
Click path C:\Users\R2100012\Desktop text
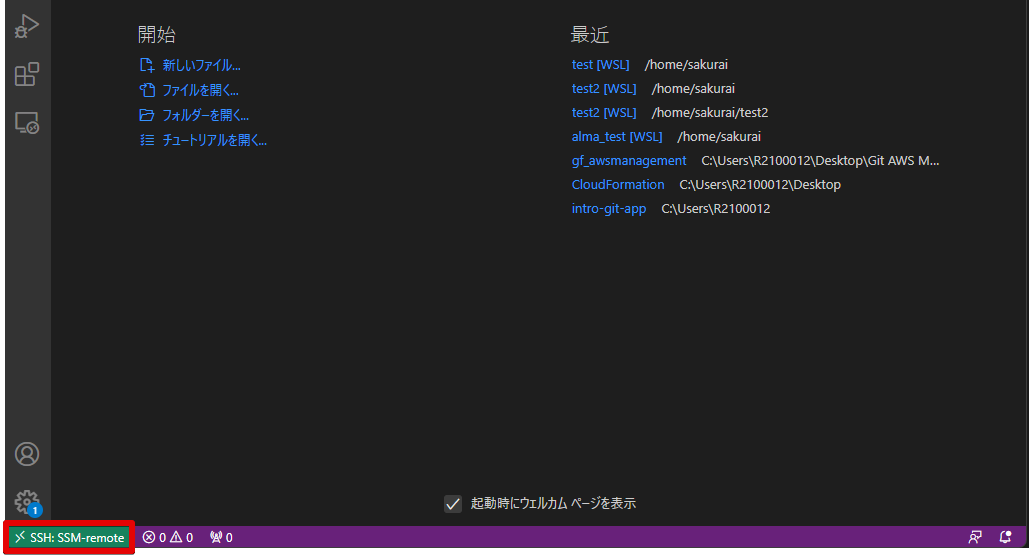[760, 184]
